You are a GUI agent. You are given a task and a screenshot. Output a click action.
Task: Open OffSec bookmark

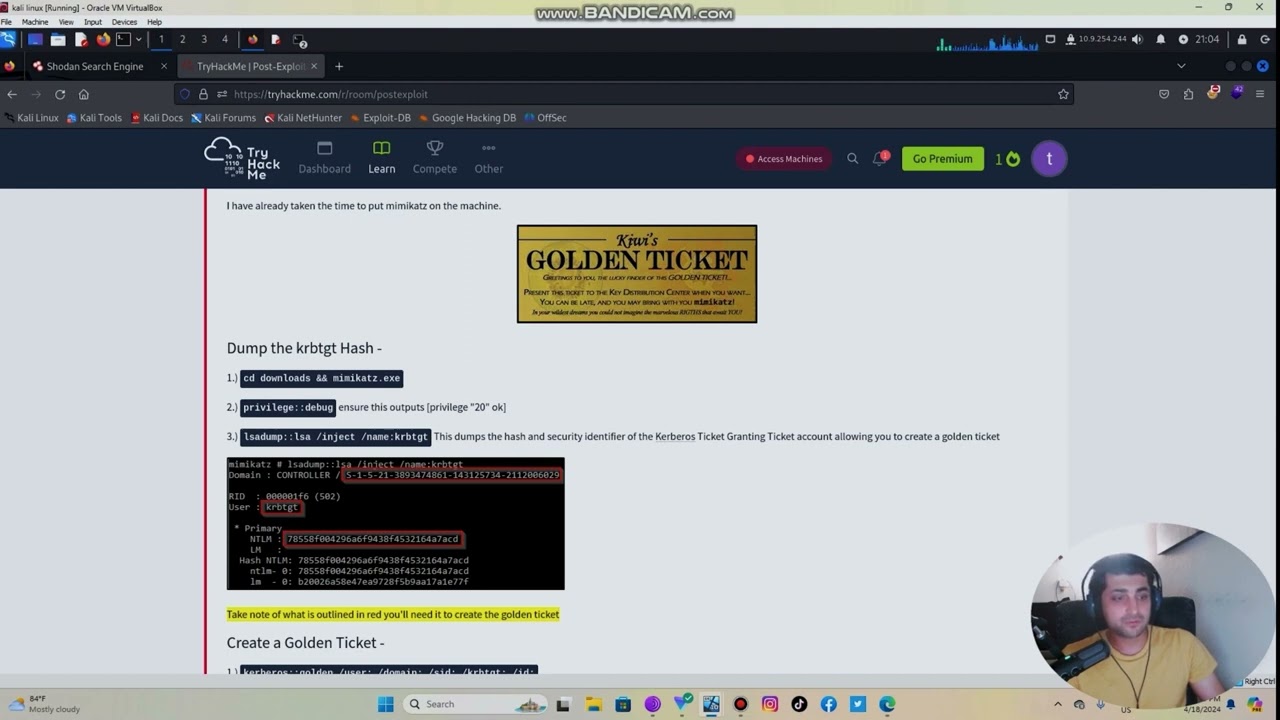click(x=545, y=118)
